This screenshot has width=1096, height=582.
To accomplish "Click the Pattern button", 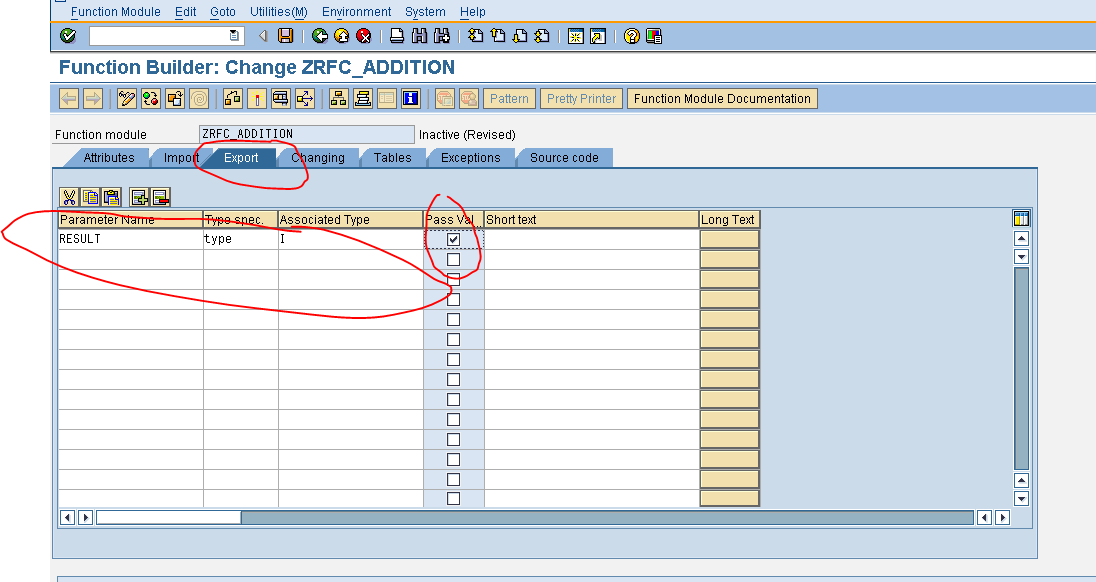I will pyautogui.click(x=509, y=99).
